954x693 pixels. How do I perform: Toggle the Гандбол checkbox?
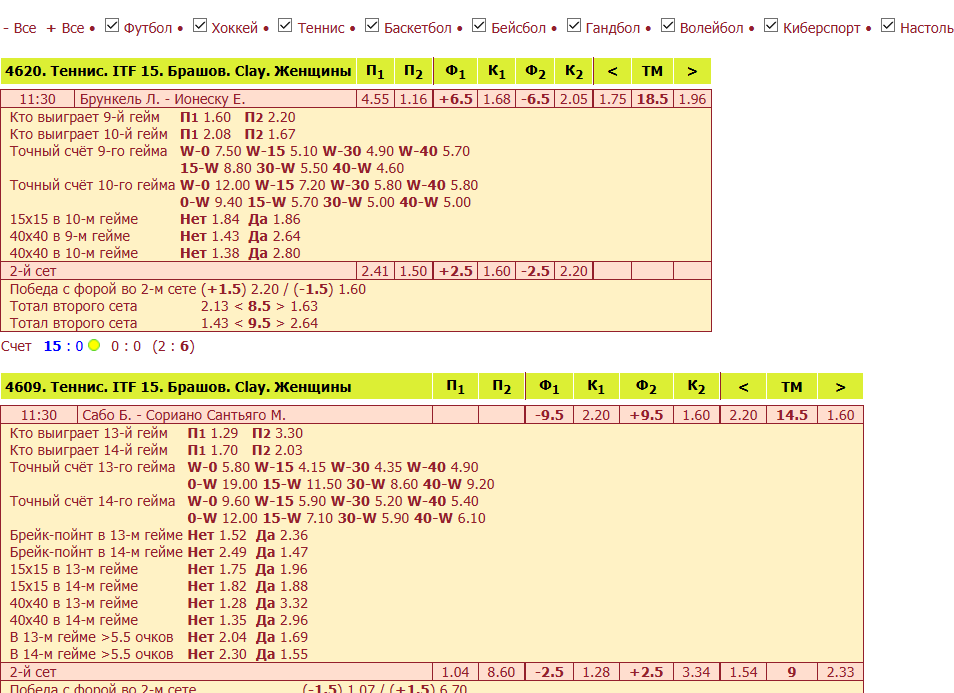[x=573, y=26]
